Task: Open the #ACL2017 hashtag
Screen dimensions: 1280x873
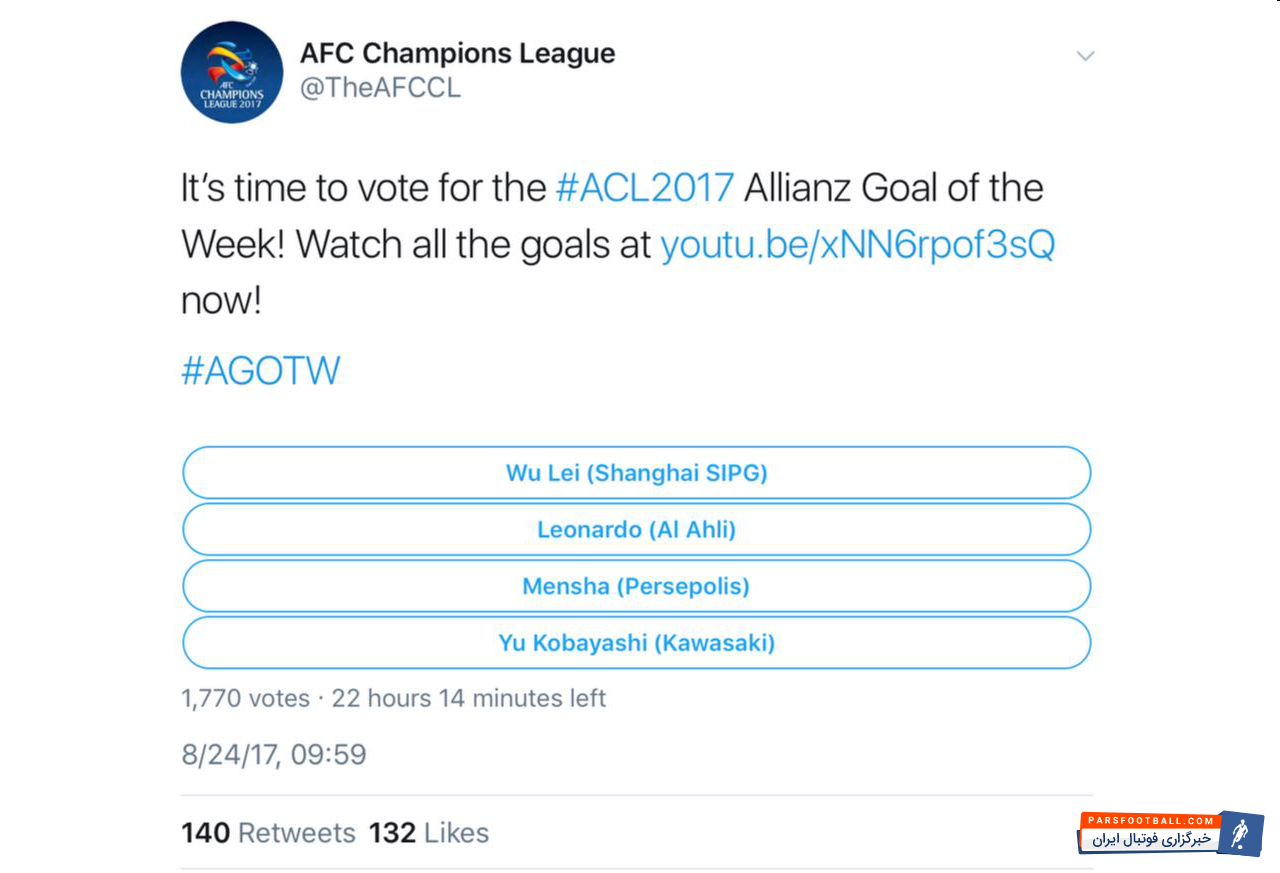Action: (x=644, y=188)
